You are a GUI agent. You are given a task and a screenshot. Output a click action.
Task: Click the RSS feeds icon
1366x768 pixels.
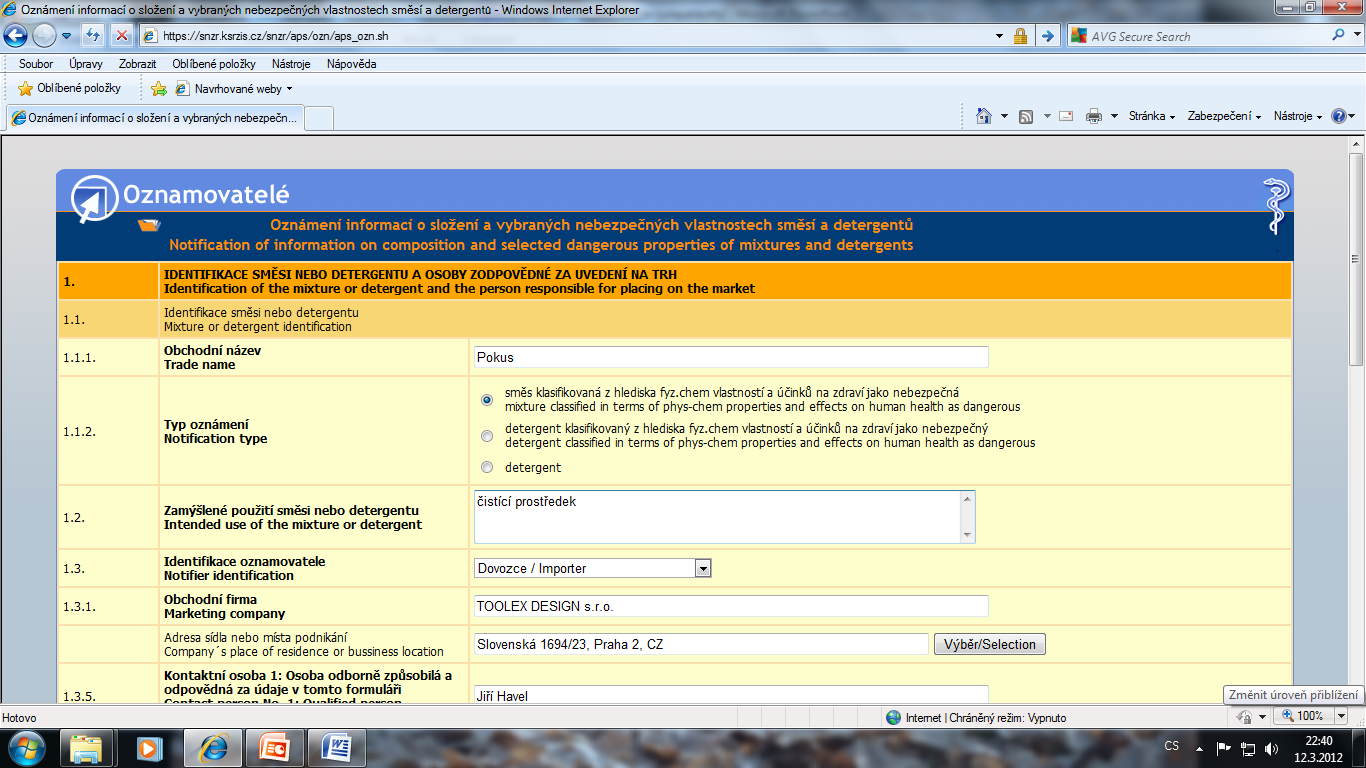[x=1026, y=116]
